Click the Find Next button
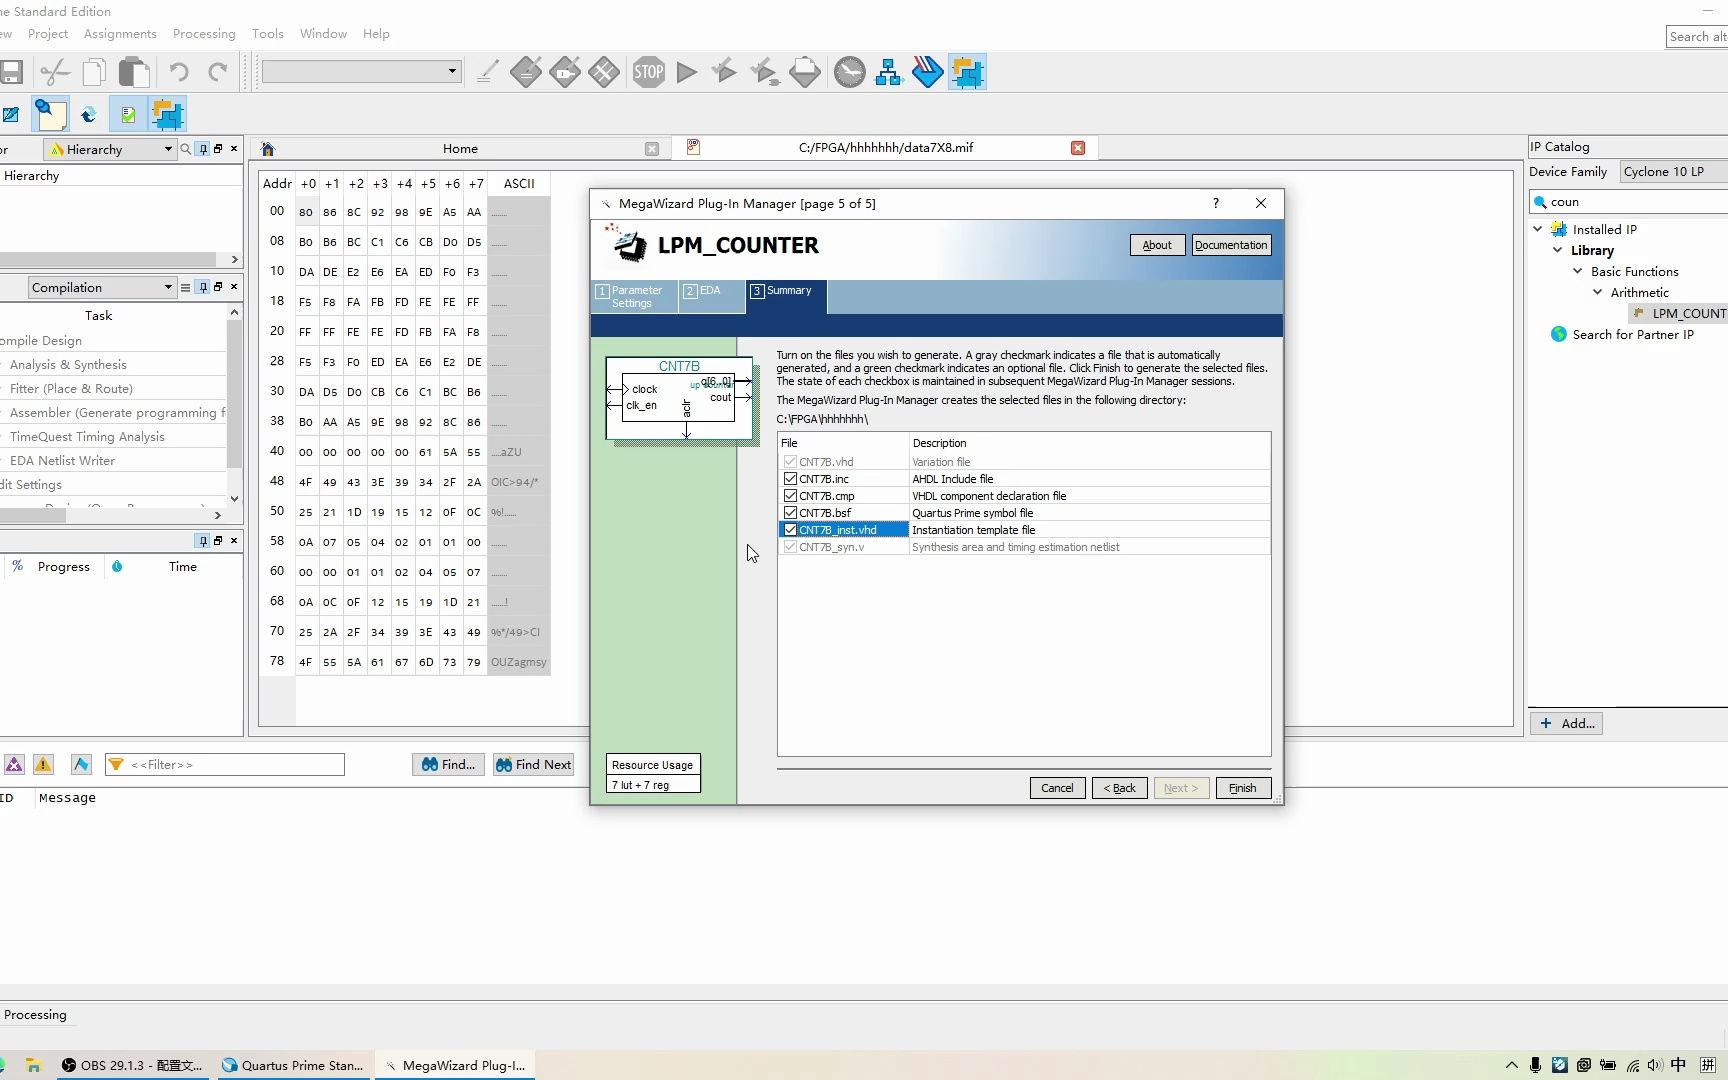 click(533, 765)
